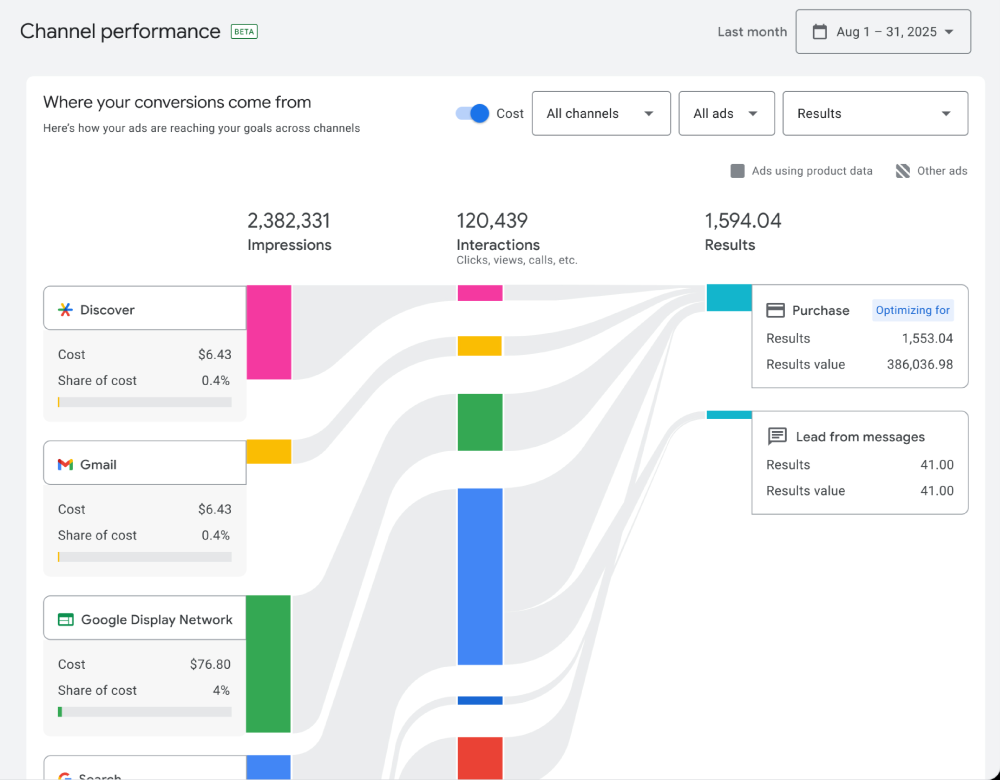
Task: Click the BETA badge next to Channel performance
Action: coord(244,31)
